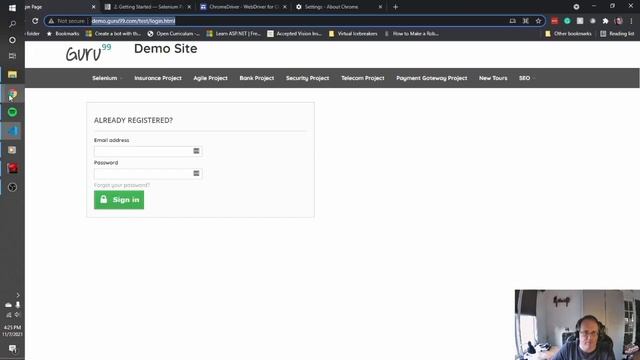Expand the SEO dropdown menu
Screen dimensions: 640x360
click(x=527, y=78)
